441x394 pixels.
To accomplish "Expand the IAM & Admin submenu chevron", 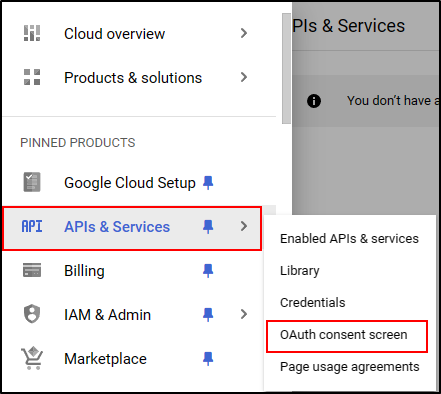I will [244, 314].
